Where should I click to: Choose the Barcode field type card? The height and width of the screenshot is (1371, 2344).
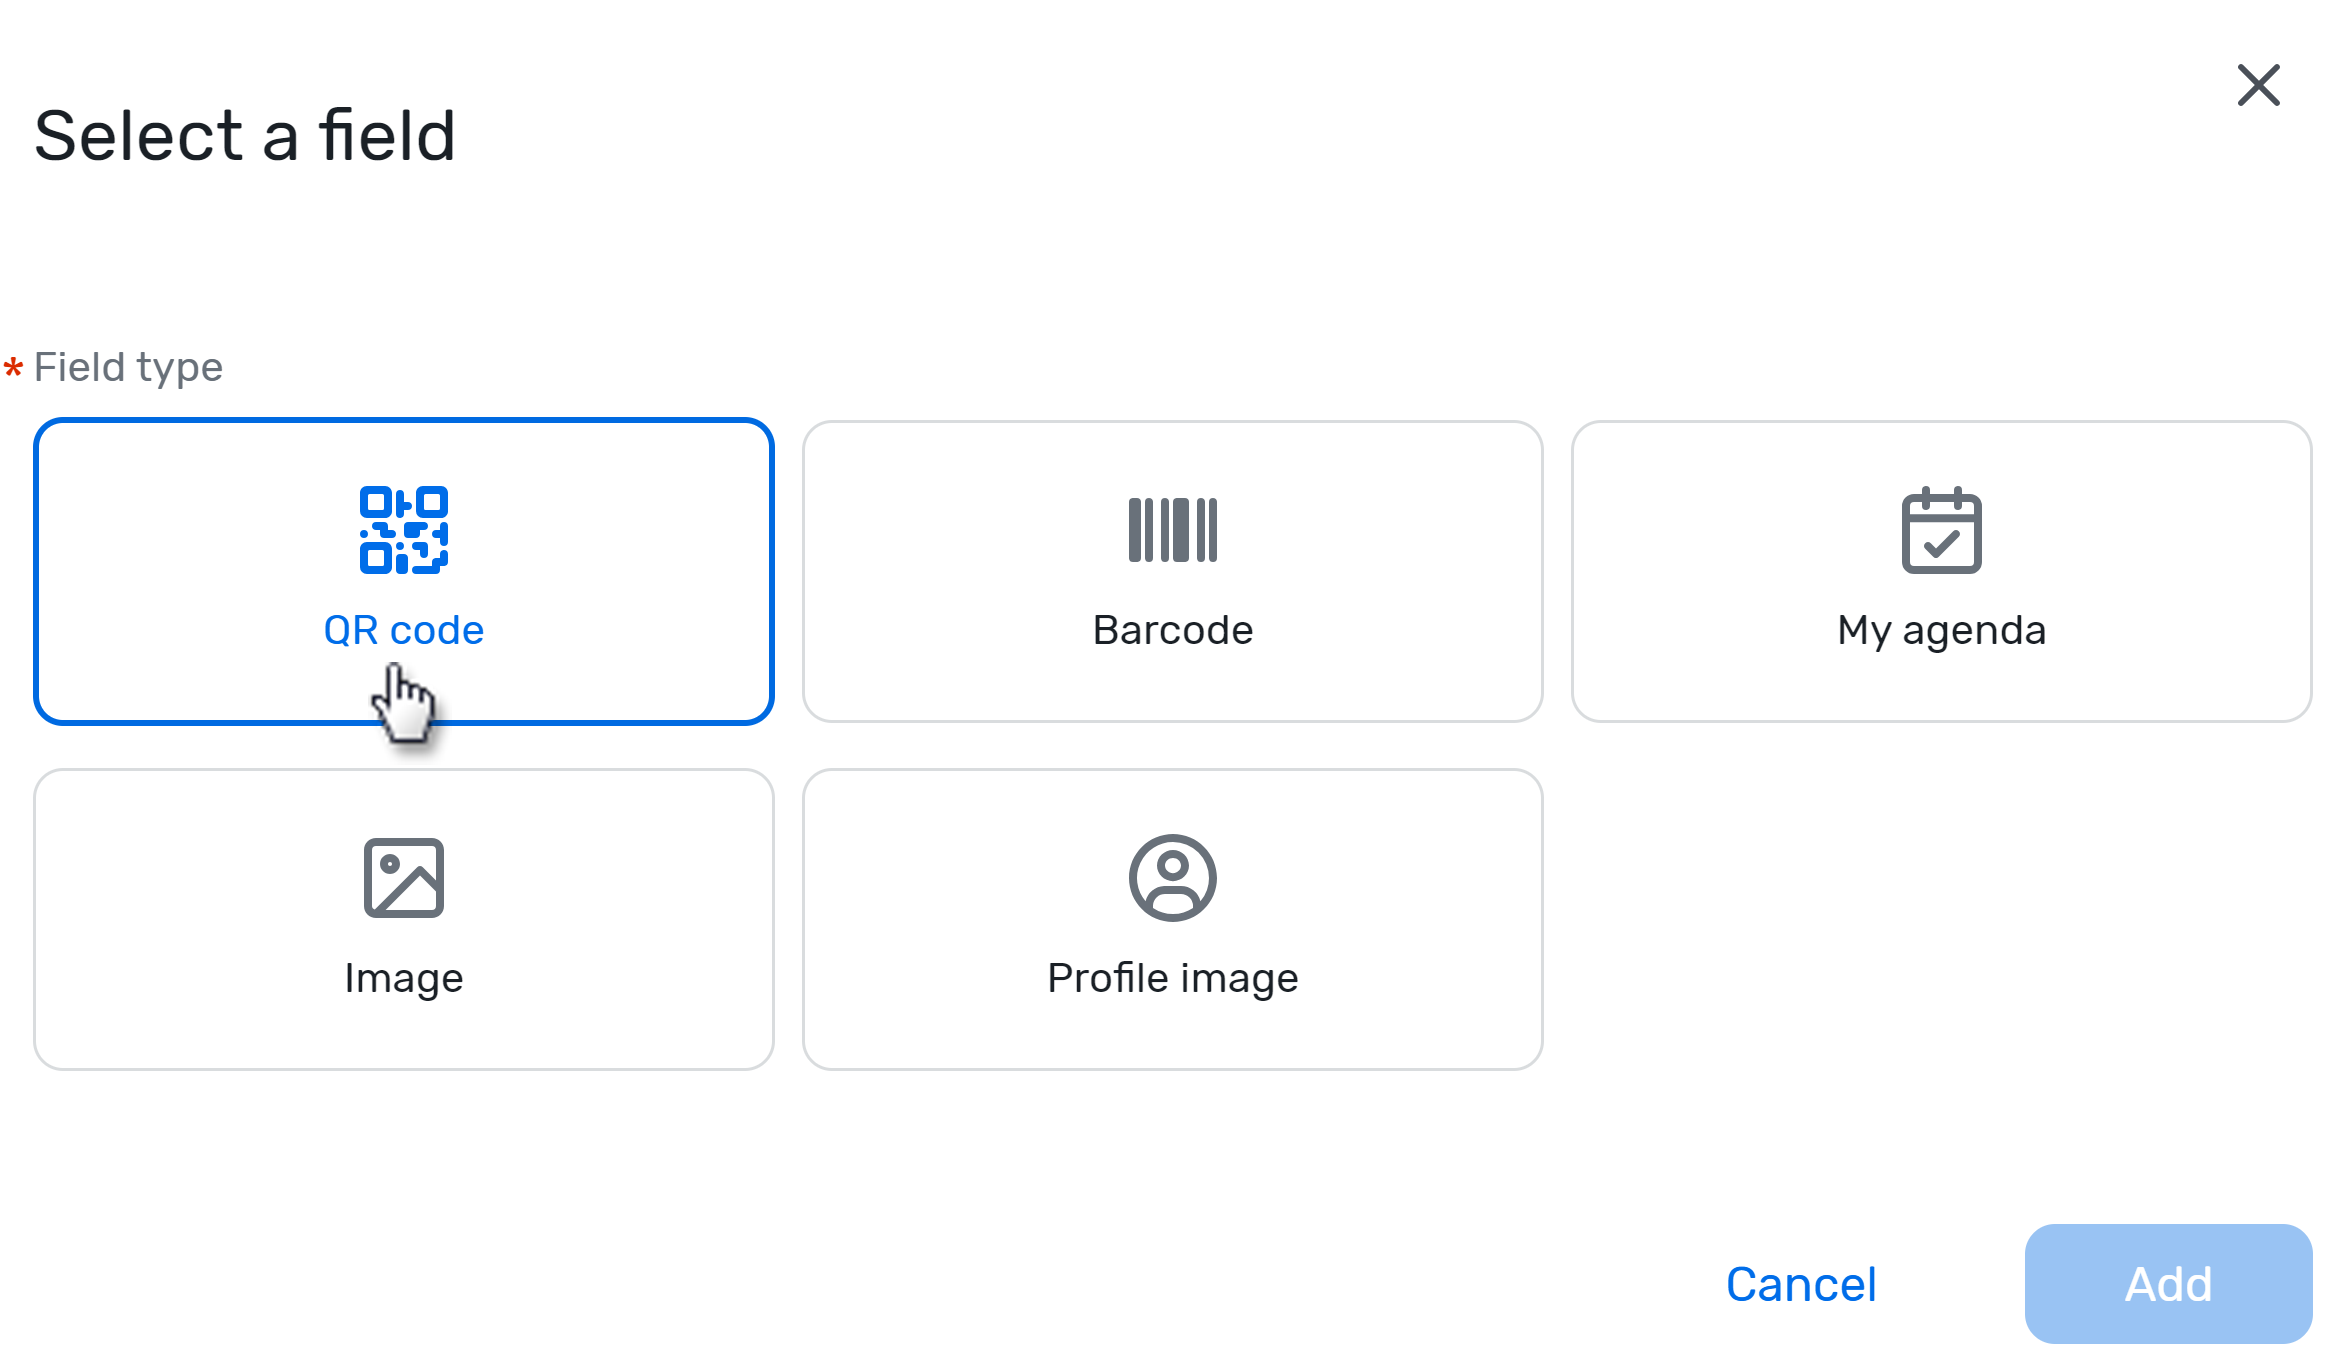click(x=1172, y=571)
